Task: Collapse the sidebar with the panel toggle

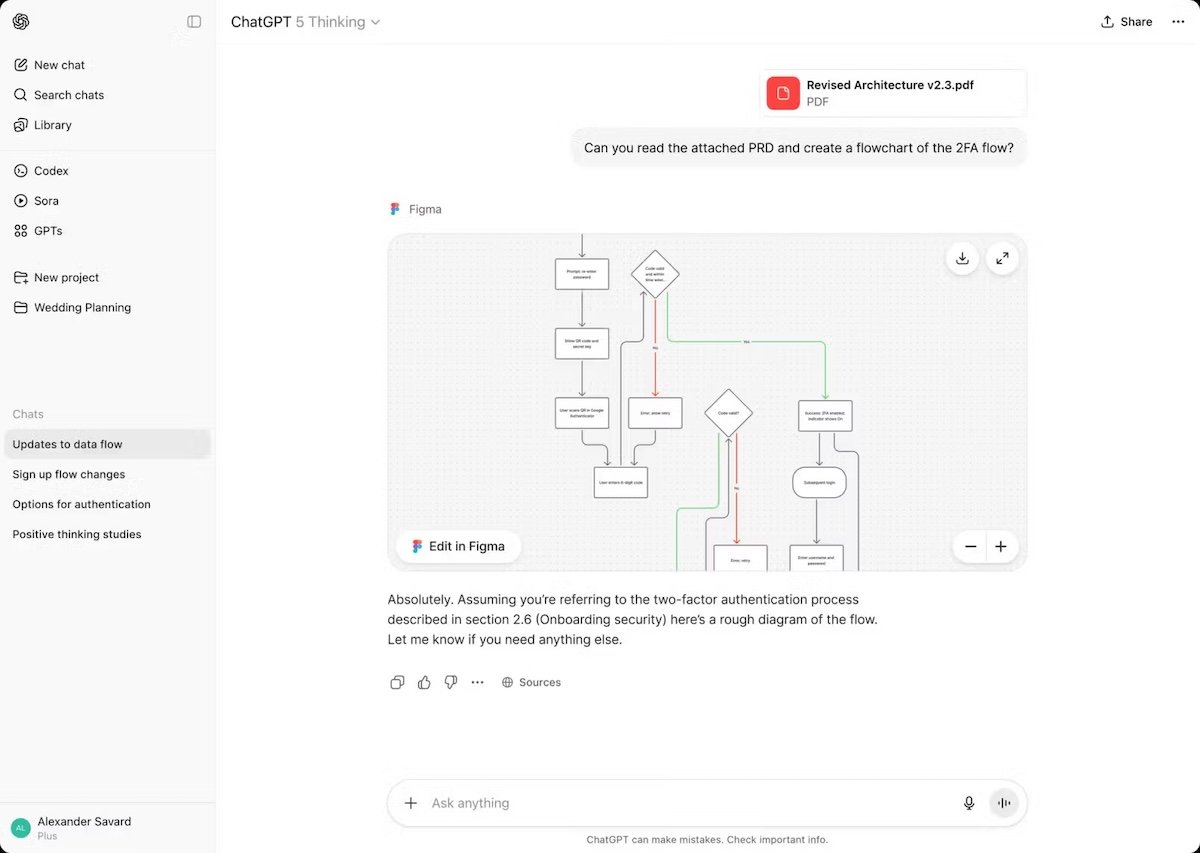Action: (193, 21)
